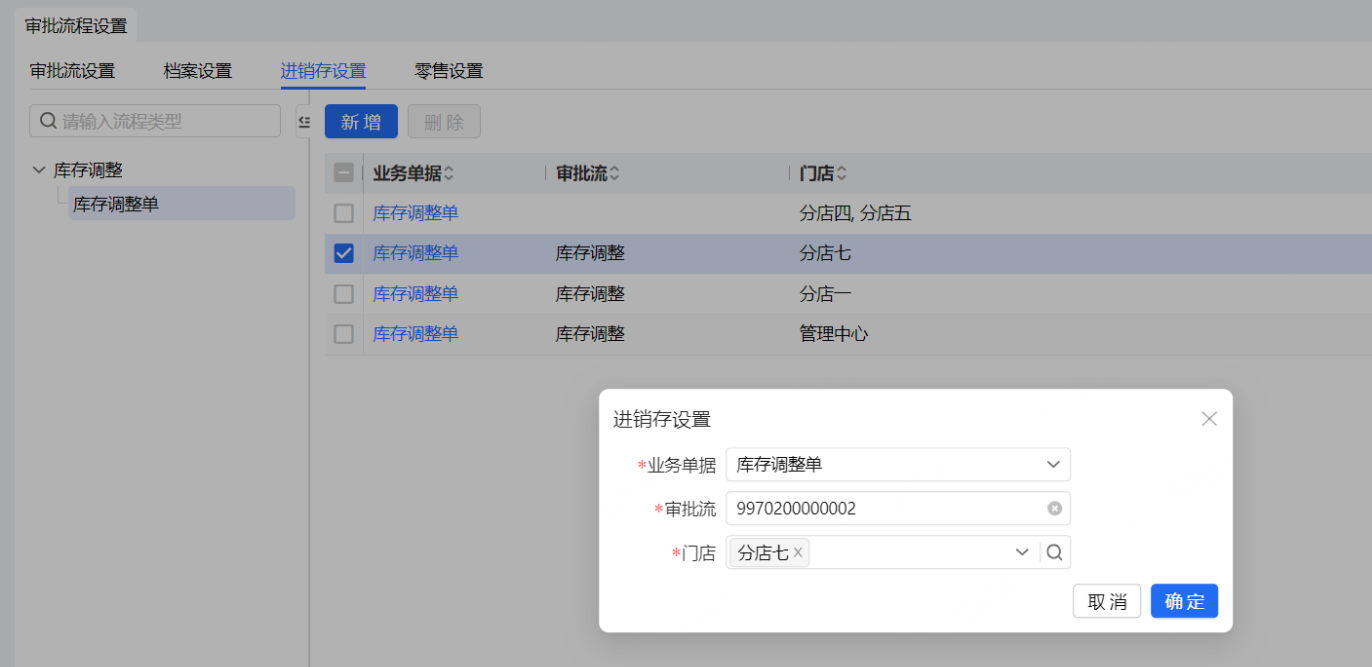The width and height of the screenshot is (1372, 667).
Task: Select 库存调整单 in the left tree
Action: pos(116,204)
